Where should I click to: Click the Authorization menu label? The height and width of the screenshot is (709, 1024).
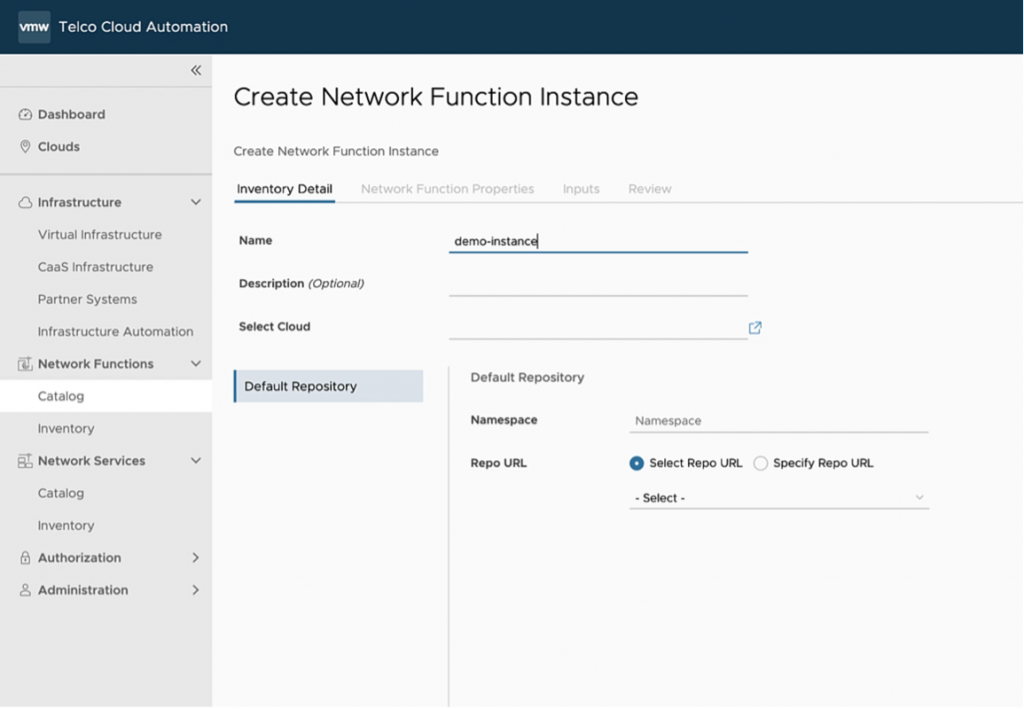click(80, 558)
